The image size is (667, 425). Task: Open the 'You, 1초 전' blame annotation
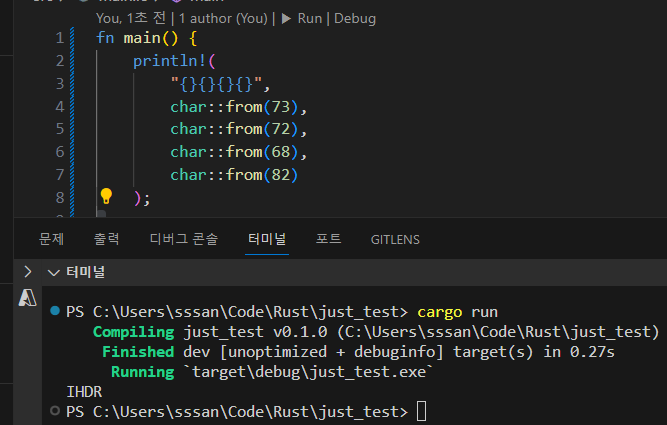(x=131, y=18)
